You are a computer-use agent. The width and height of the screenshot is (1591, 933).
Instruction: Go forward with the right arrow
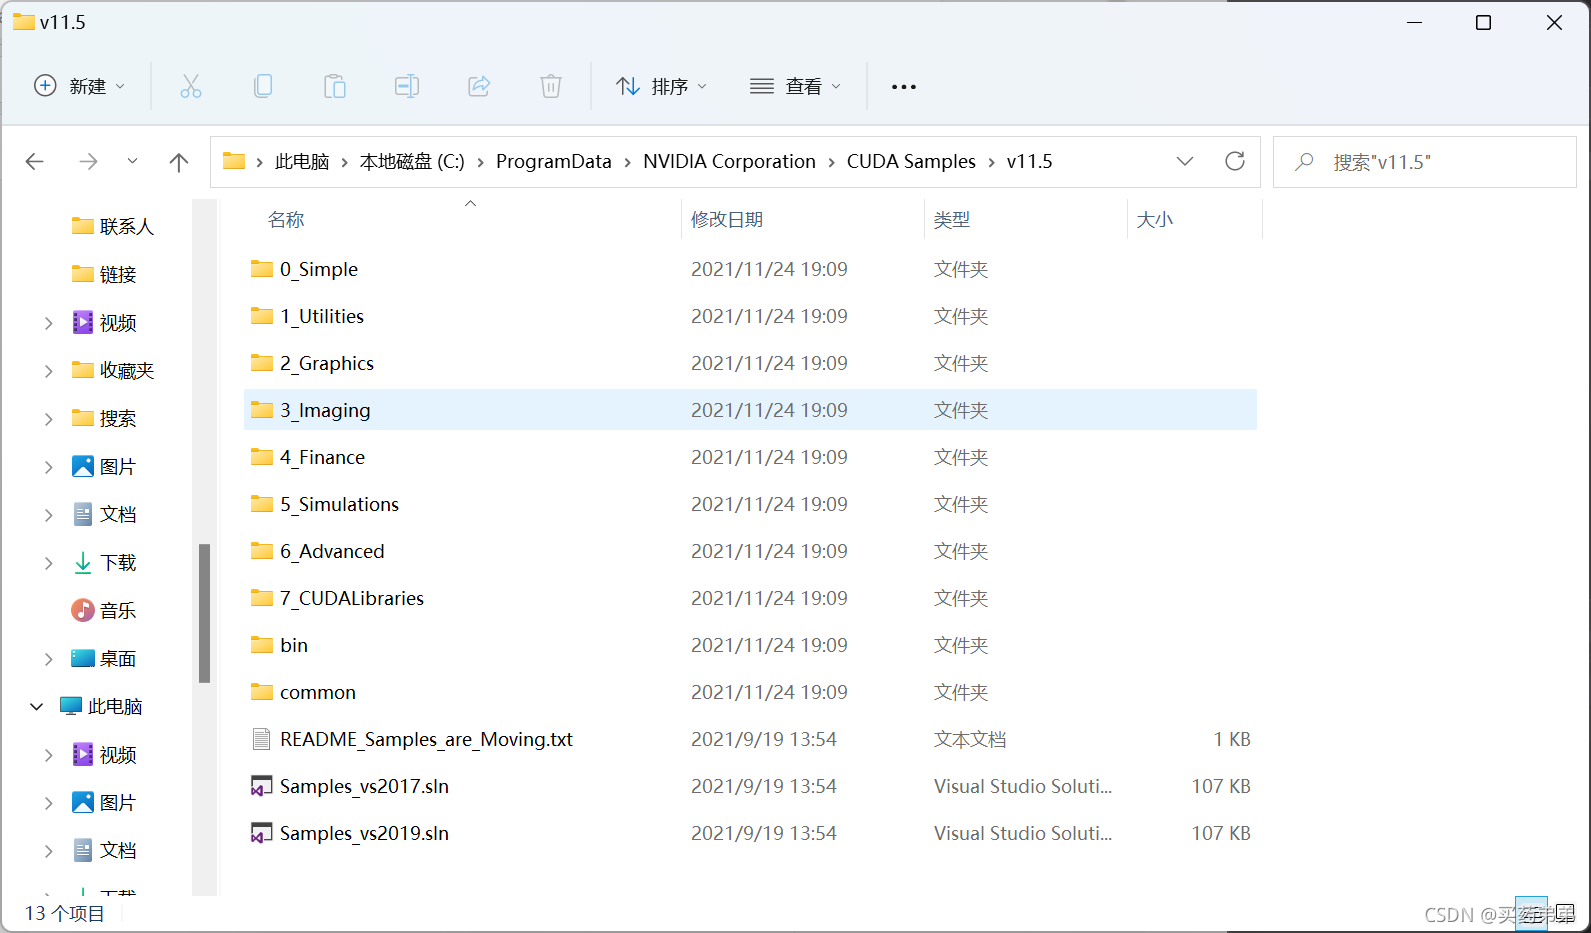[89, 161]
